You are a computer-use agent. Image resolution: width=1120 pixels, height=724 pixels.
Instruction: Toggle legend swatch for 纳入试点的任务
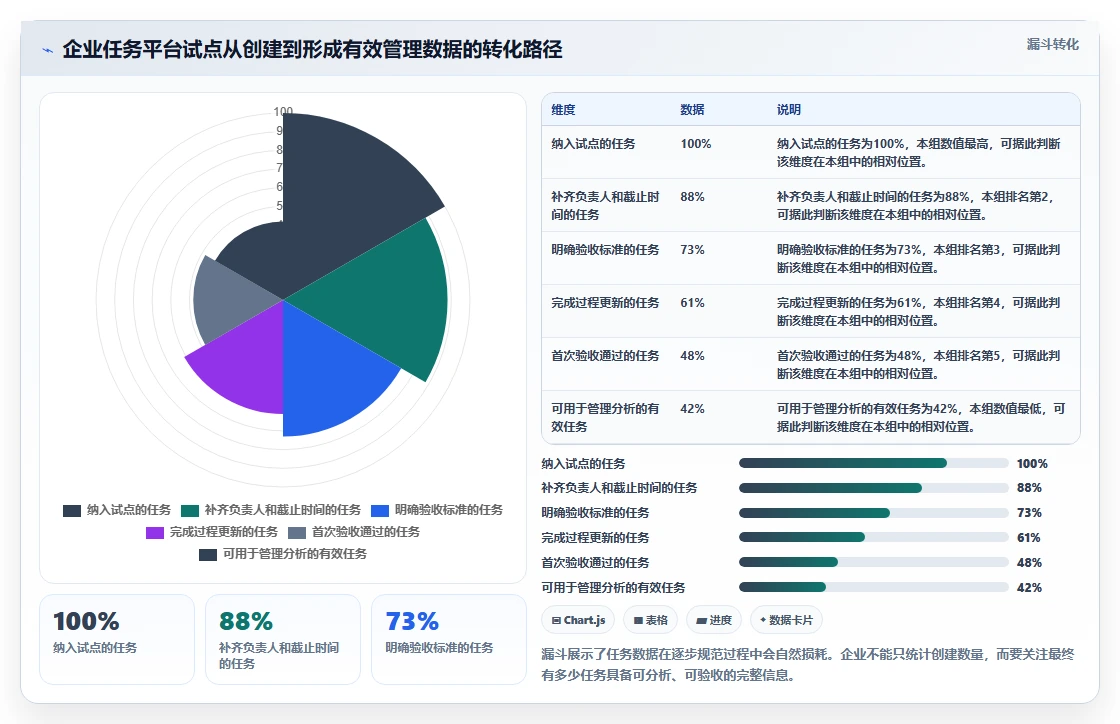pos(71,511)
